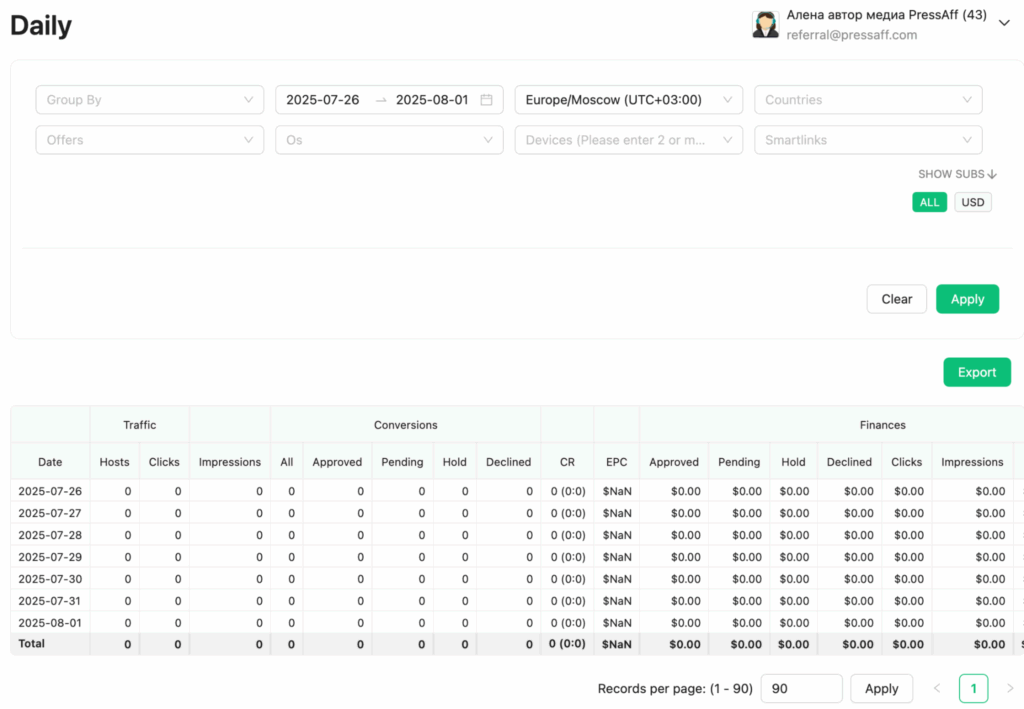Expand the account menu chevron
This screenshot has height=709, width=1024.
[1004, 25]
